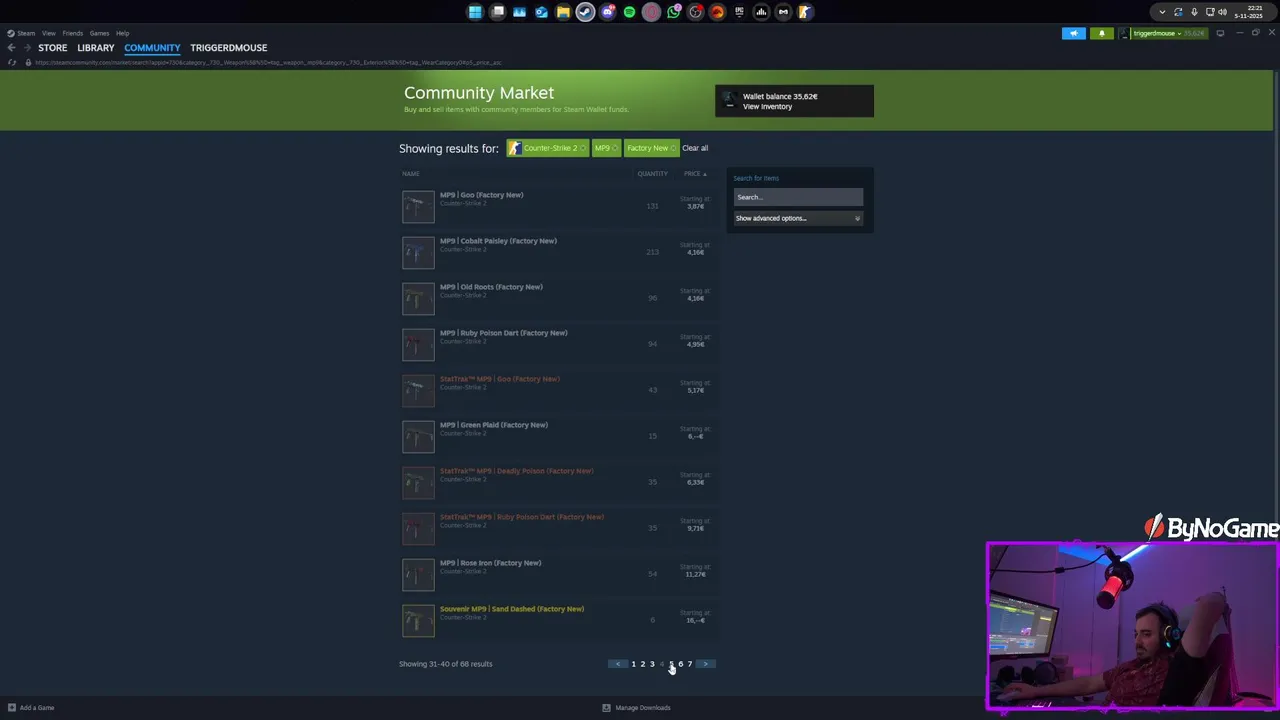1280x720 pixels.
Task: Open the Help menu
Action: click(122, 33)
